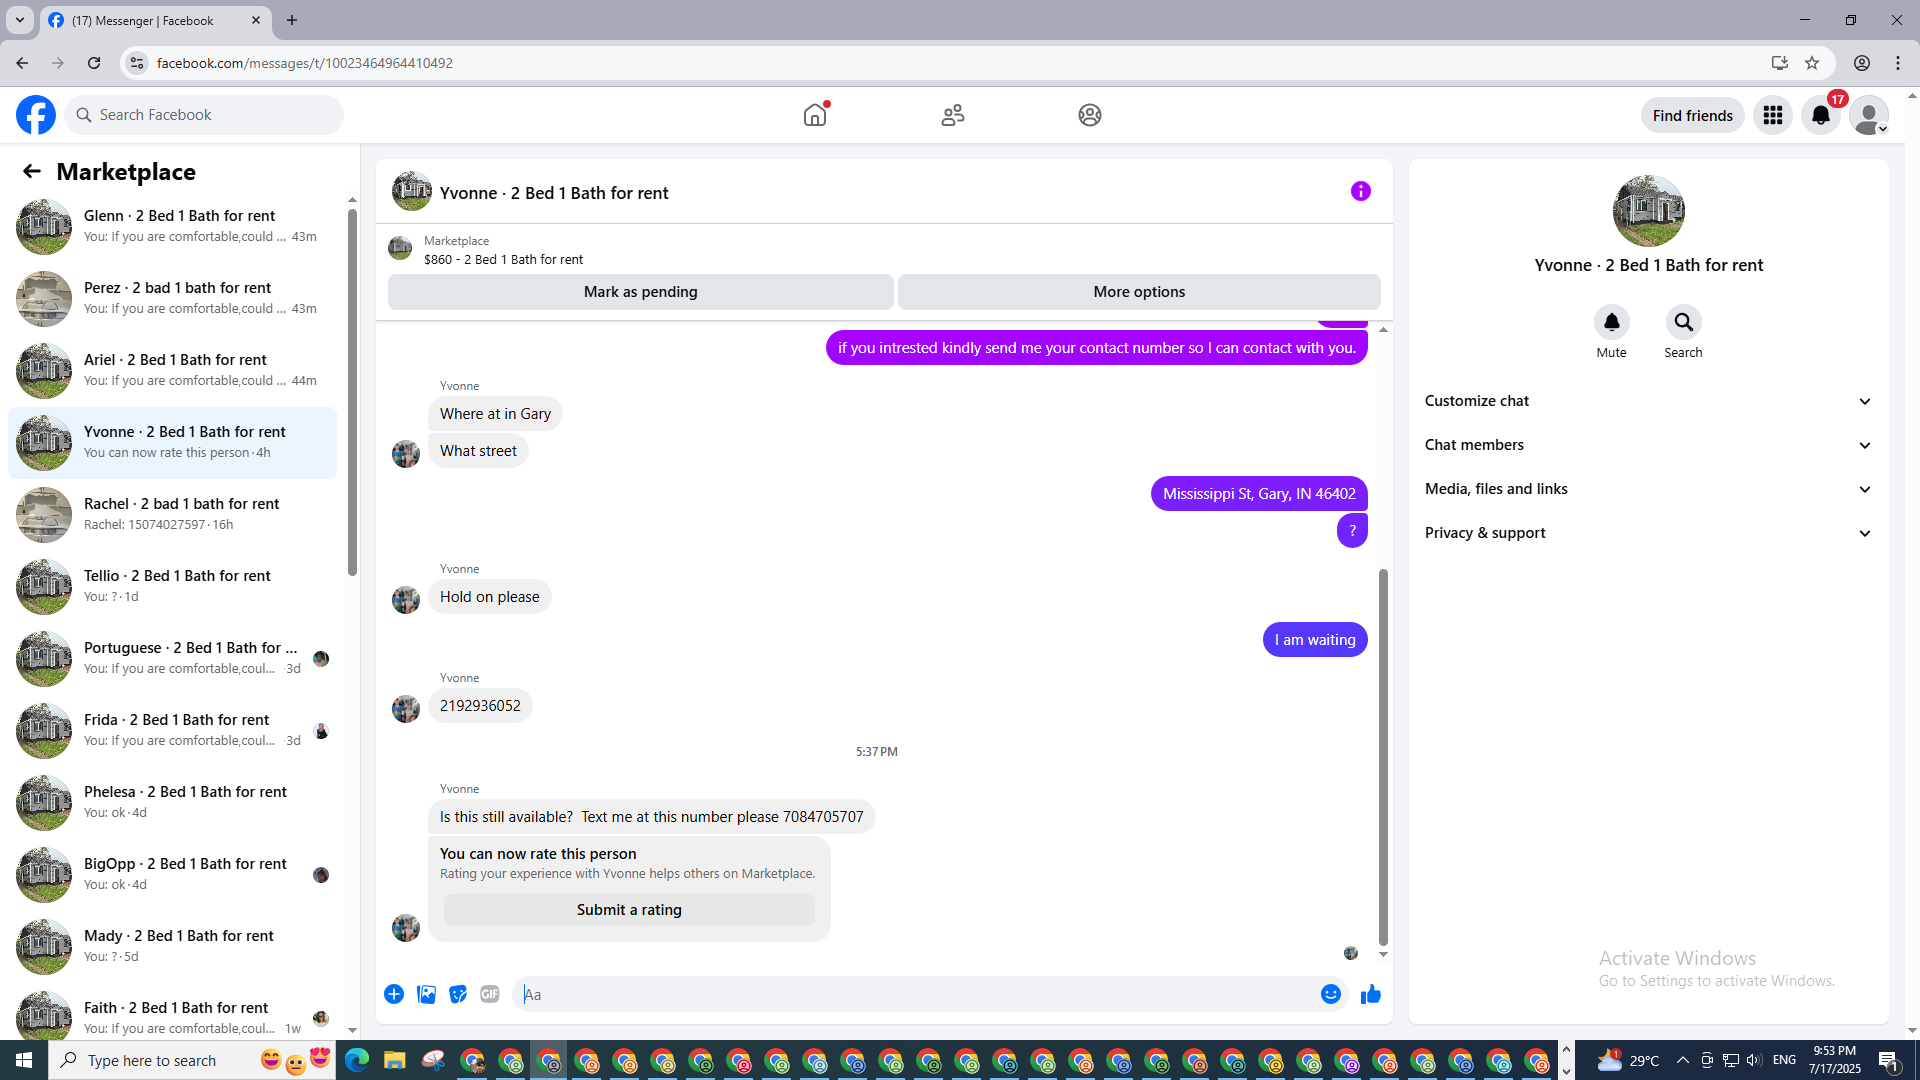Open Mady 2 Bed 1 Bath chat

(172, 946)
